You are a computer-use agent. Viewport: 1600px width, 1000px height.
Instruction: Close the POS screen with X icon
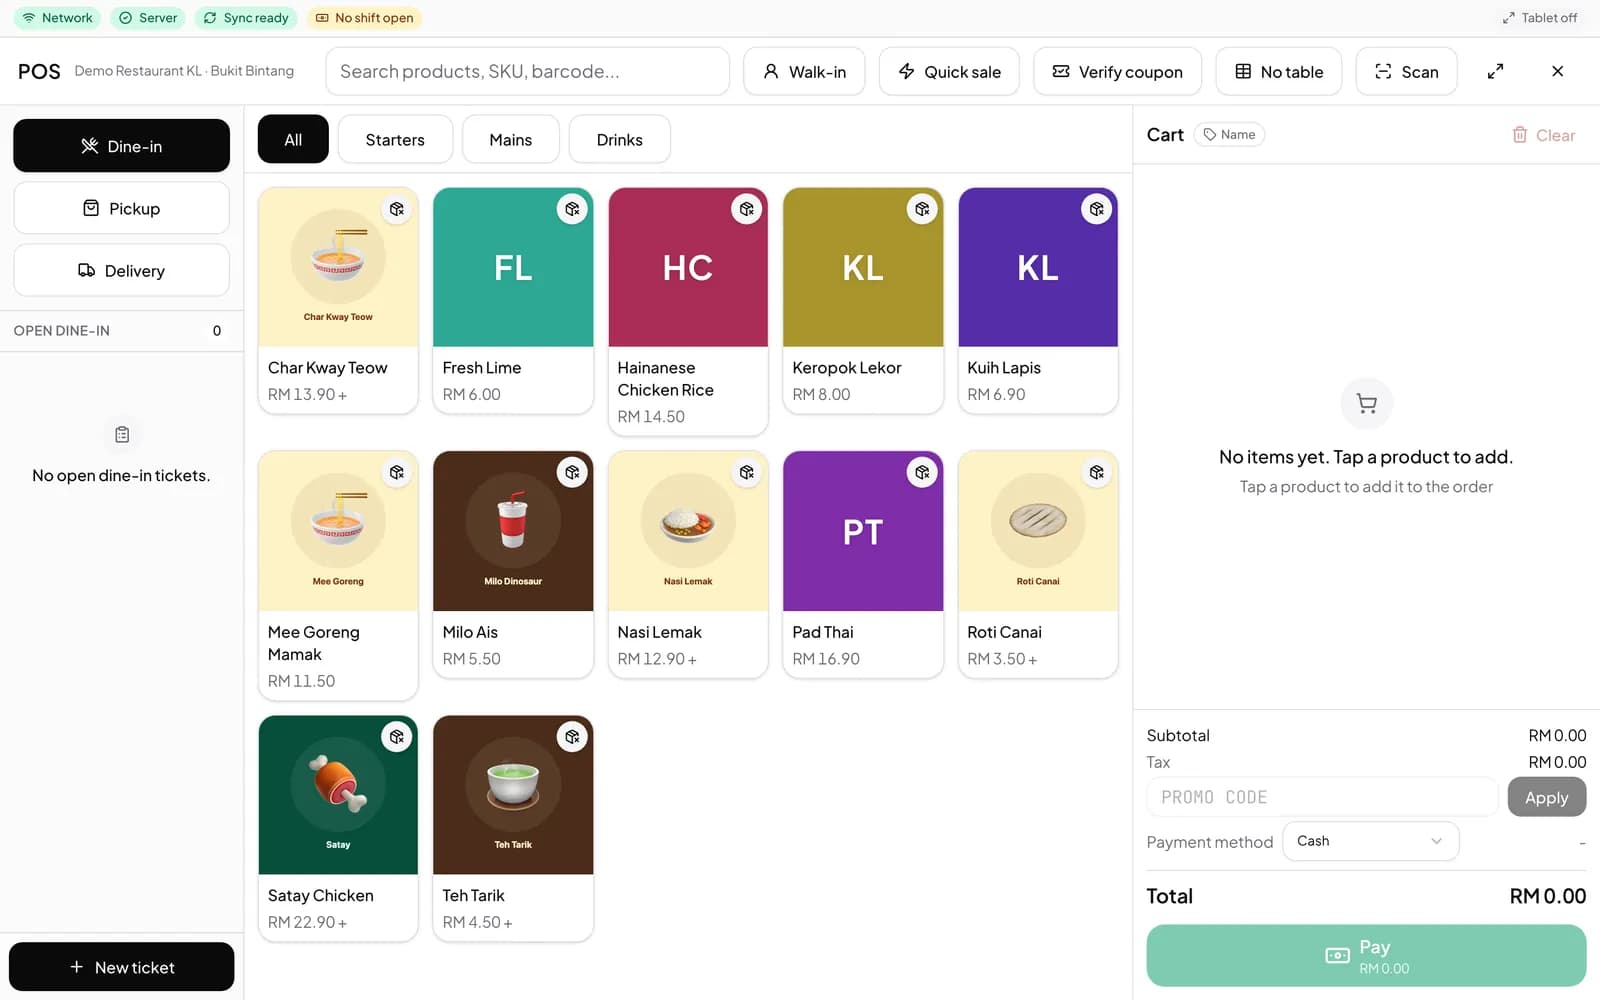1557,71
